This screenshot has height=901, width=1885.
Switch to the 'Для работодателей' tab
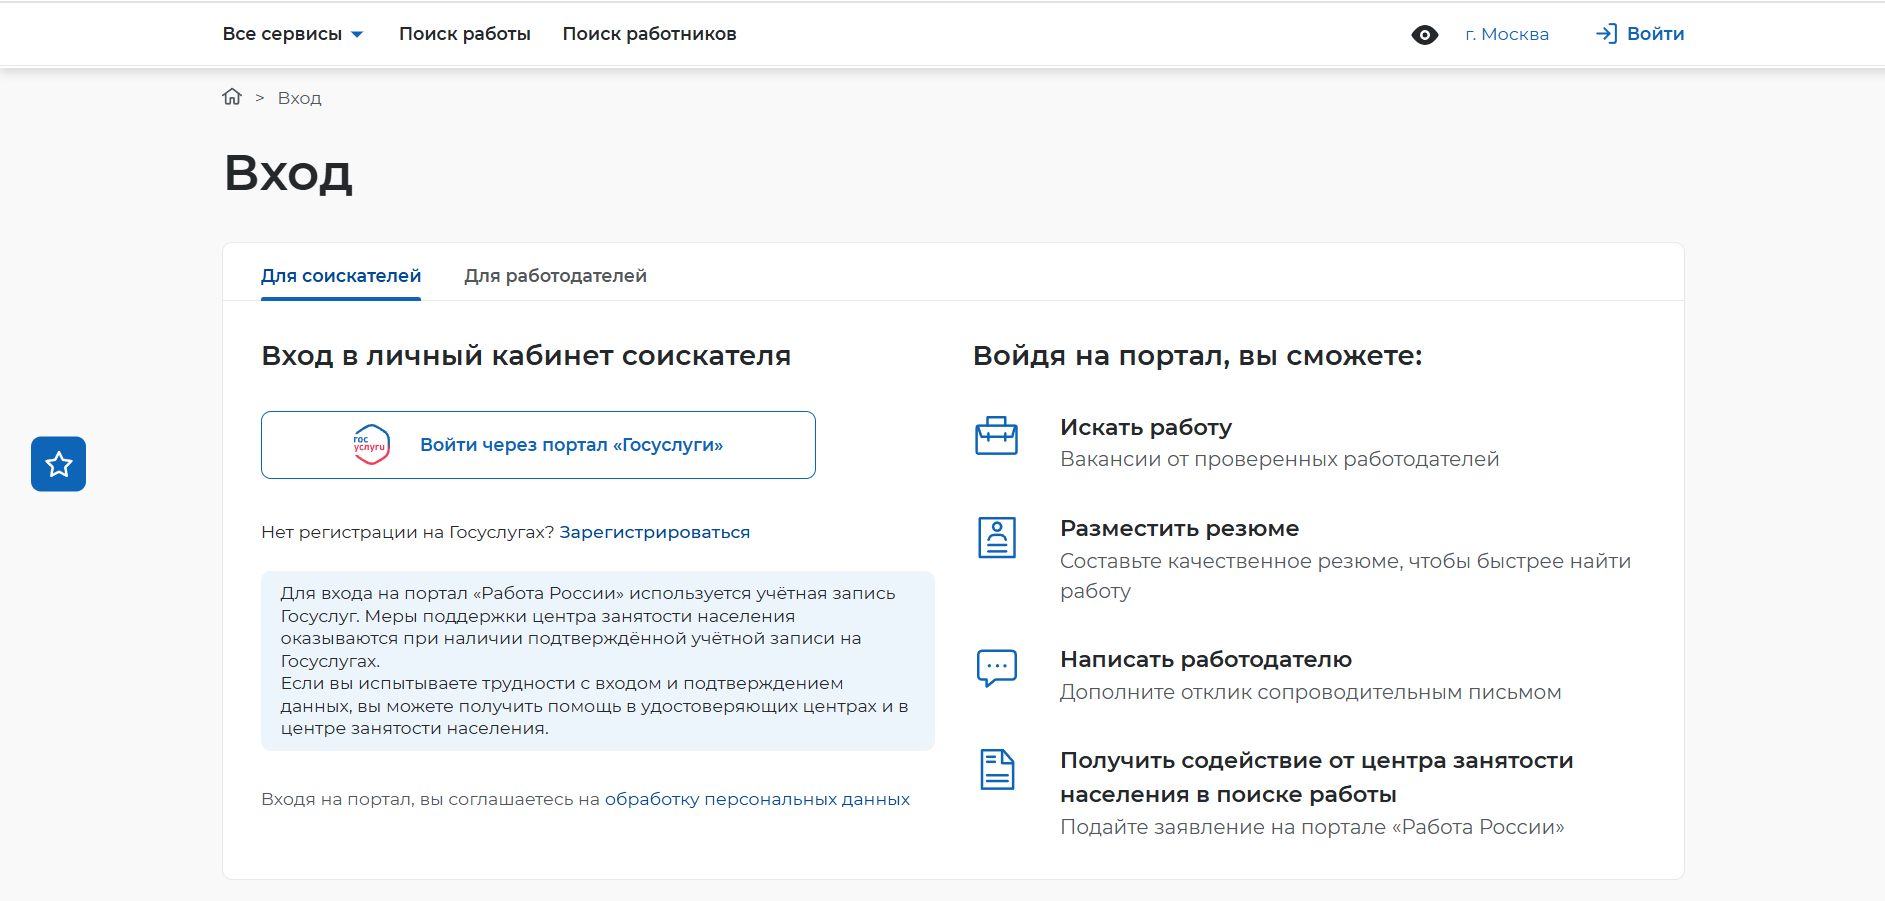pos(555,276)
